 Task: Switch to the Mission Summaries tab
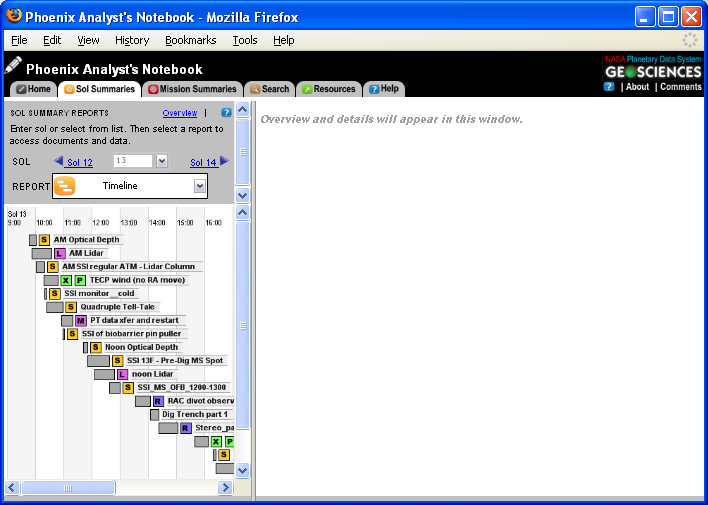(x=193, y=89)
